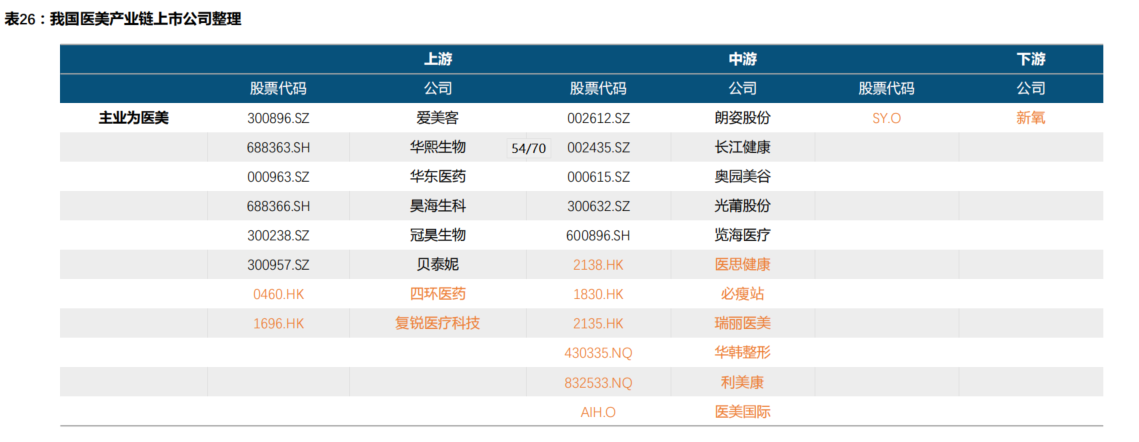Screen dimensions: 1139x442
Task: Select company name 昊海生科
Action: (438, 206)
